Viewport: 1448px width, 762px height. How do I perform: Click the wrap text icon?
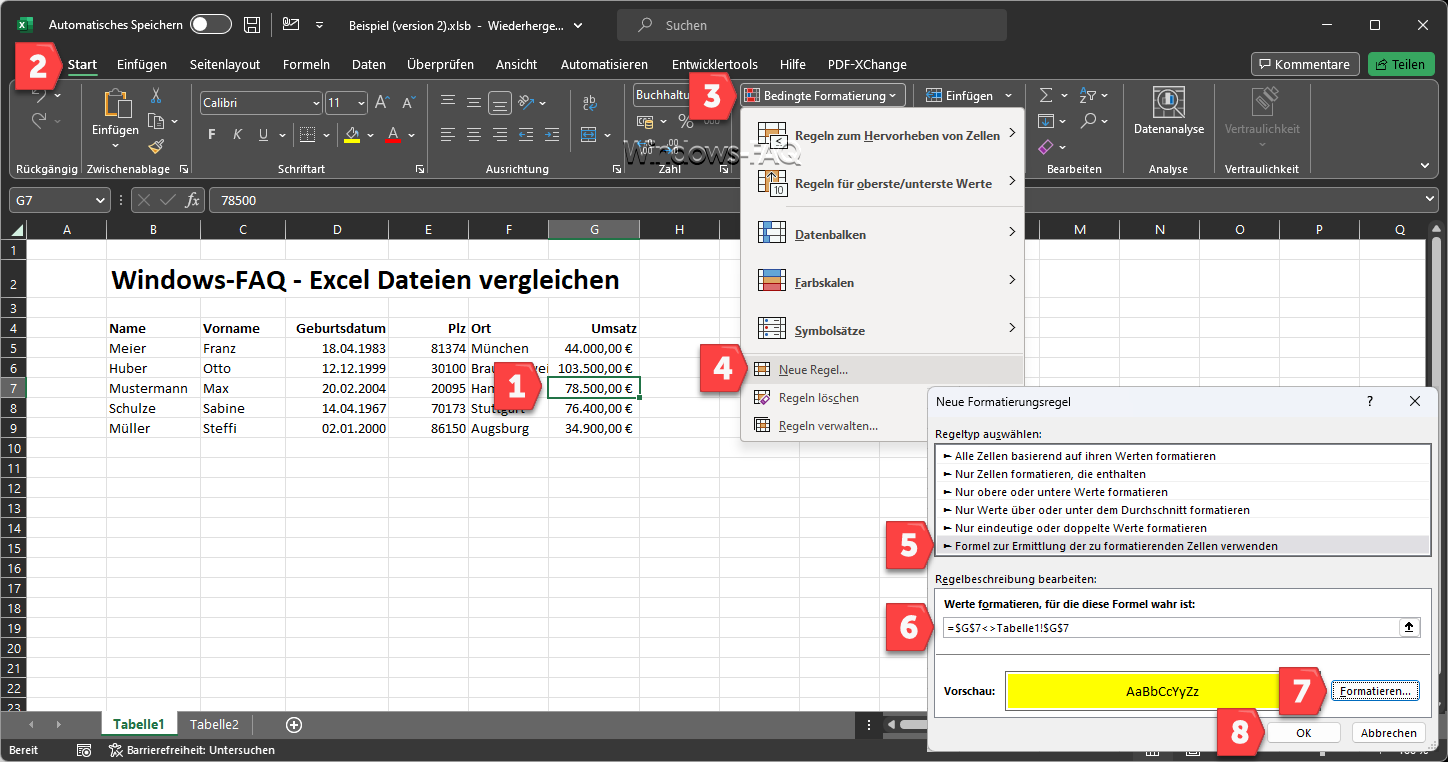point(590,103)
